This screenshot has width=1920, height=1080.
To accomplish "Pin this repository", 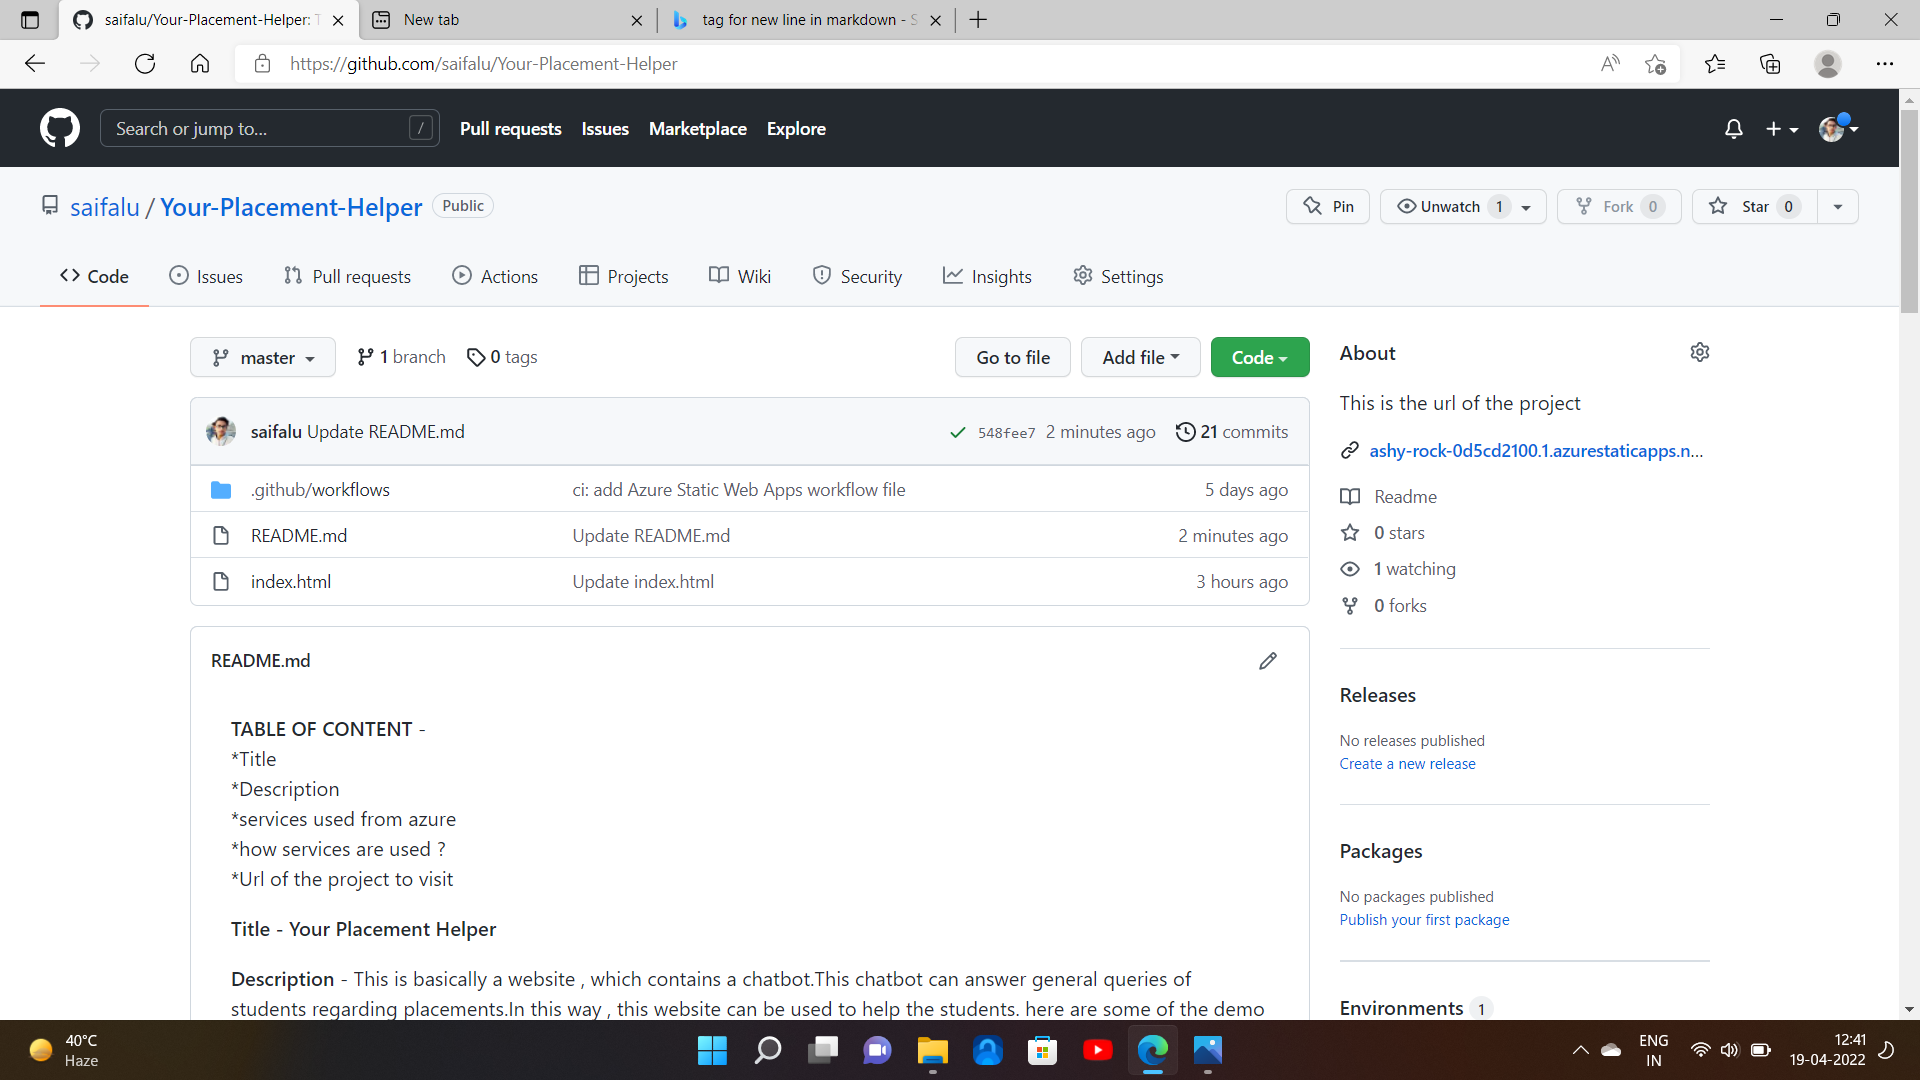I will pos(1328,206).
